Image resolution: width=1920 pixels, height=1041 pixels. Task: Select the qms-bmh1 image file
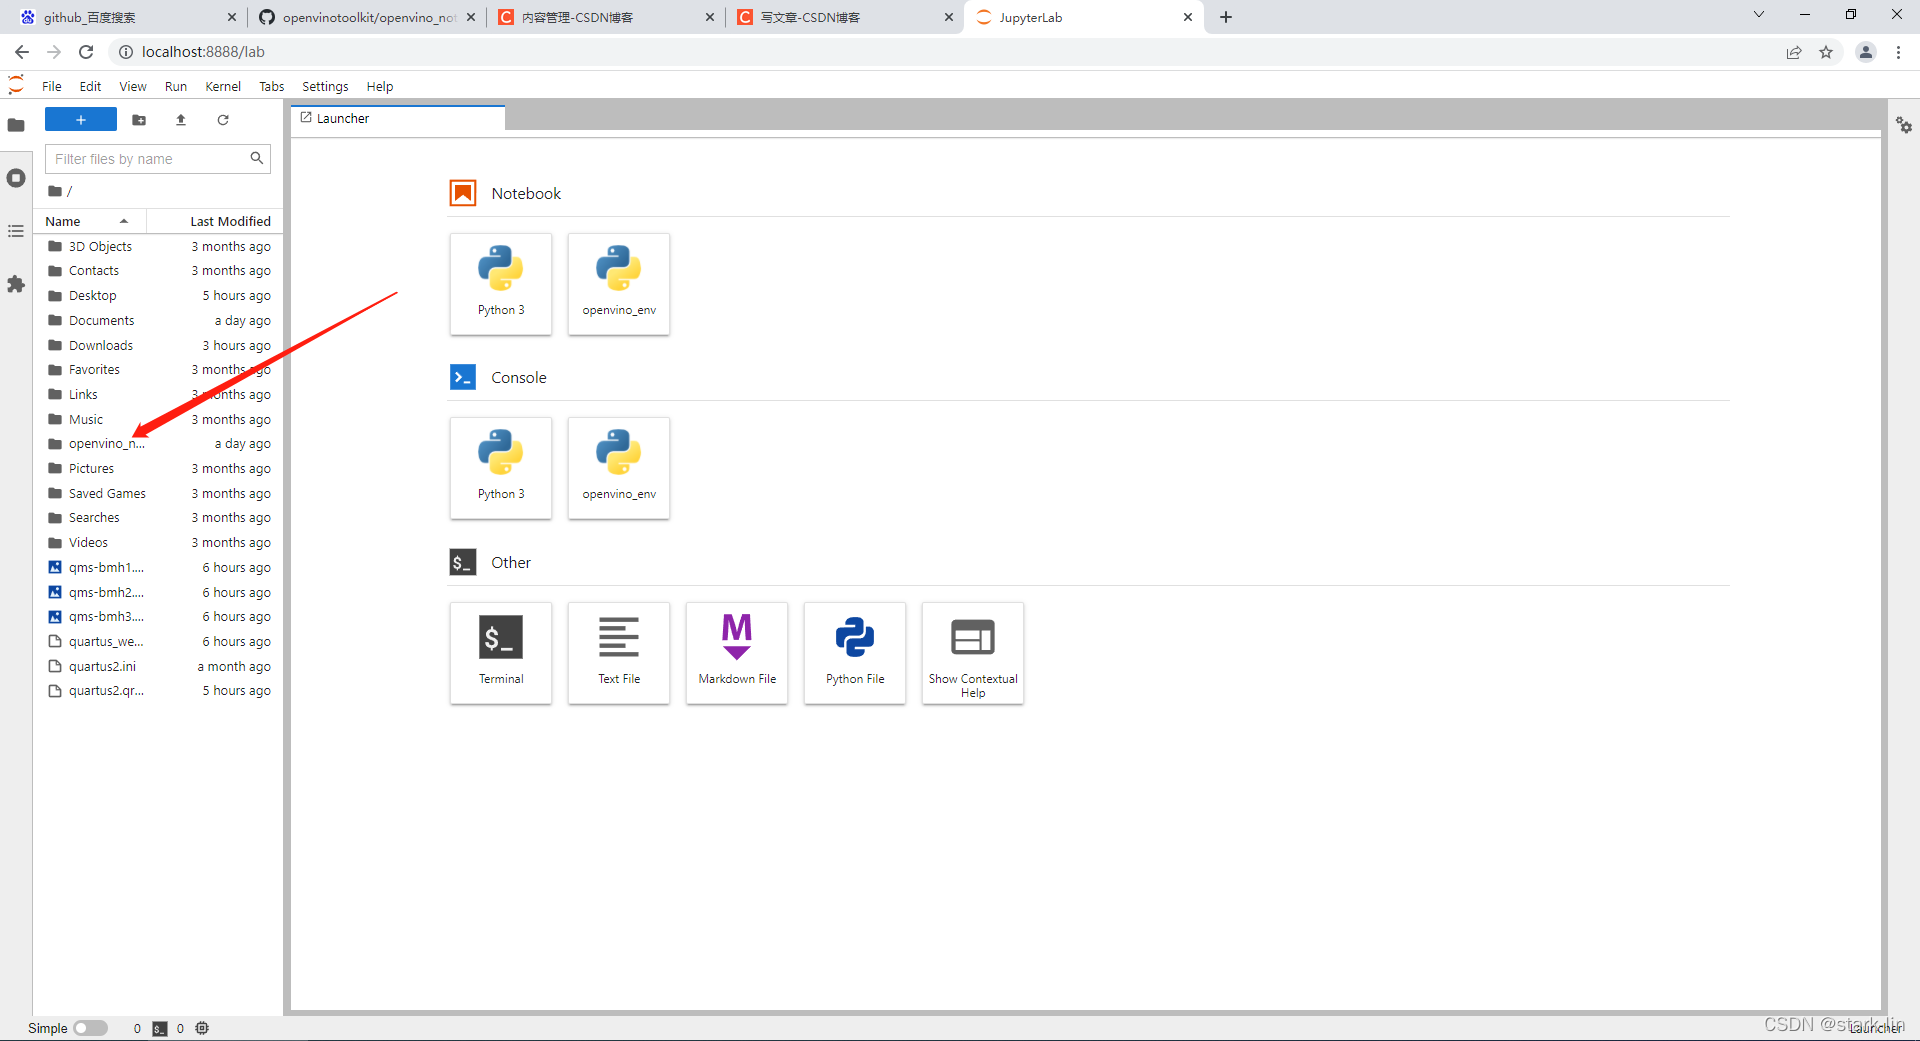tap(159, 568)
